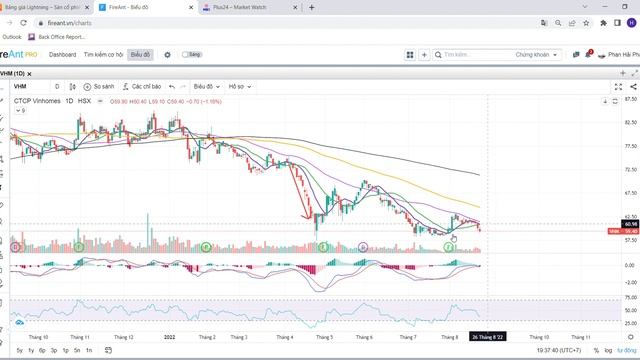Open the D timeframe interval selector
The image size is (640, 360).
pyautogui.click(x=57, y=87)
